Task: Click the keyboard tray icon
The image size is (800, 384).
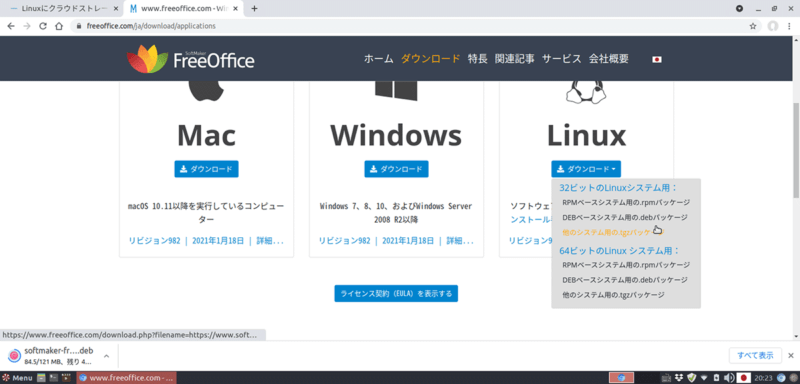Action: click(666, 378)
